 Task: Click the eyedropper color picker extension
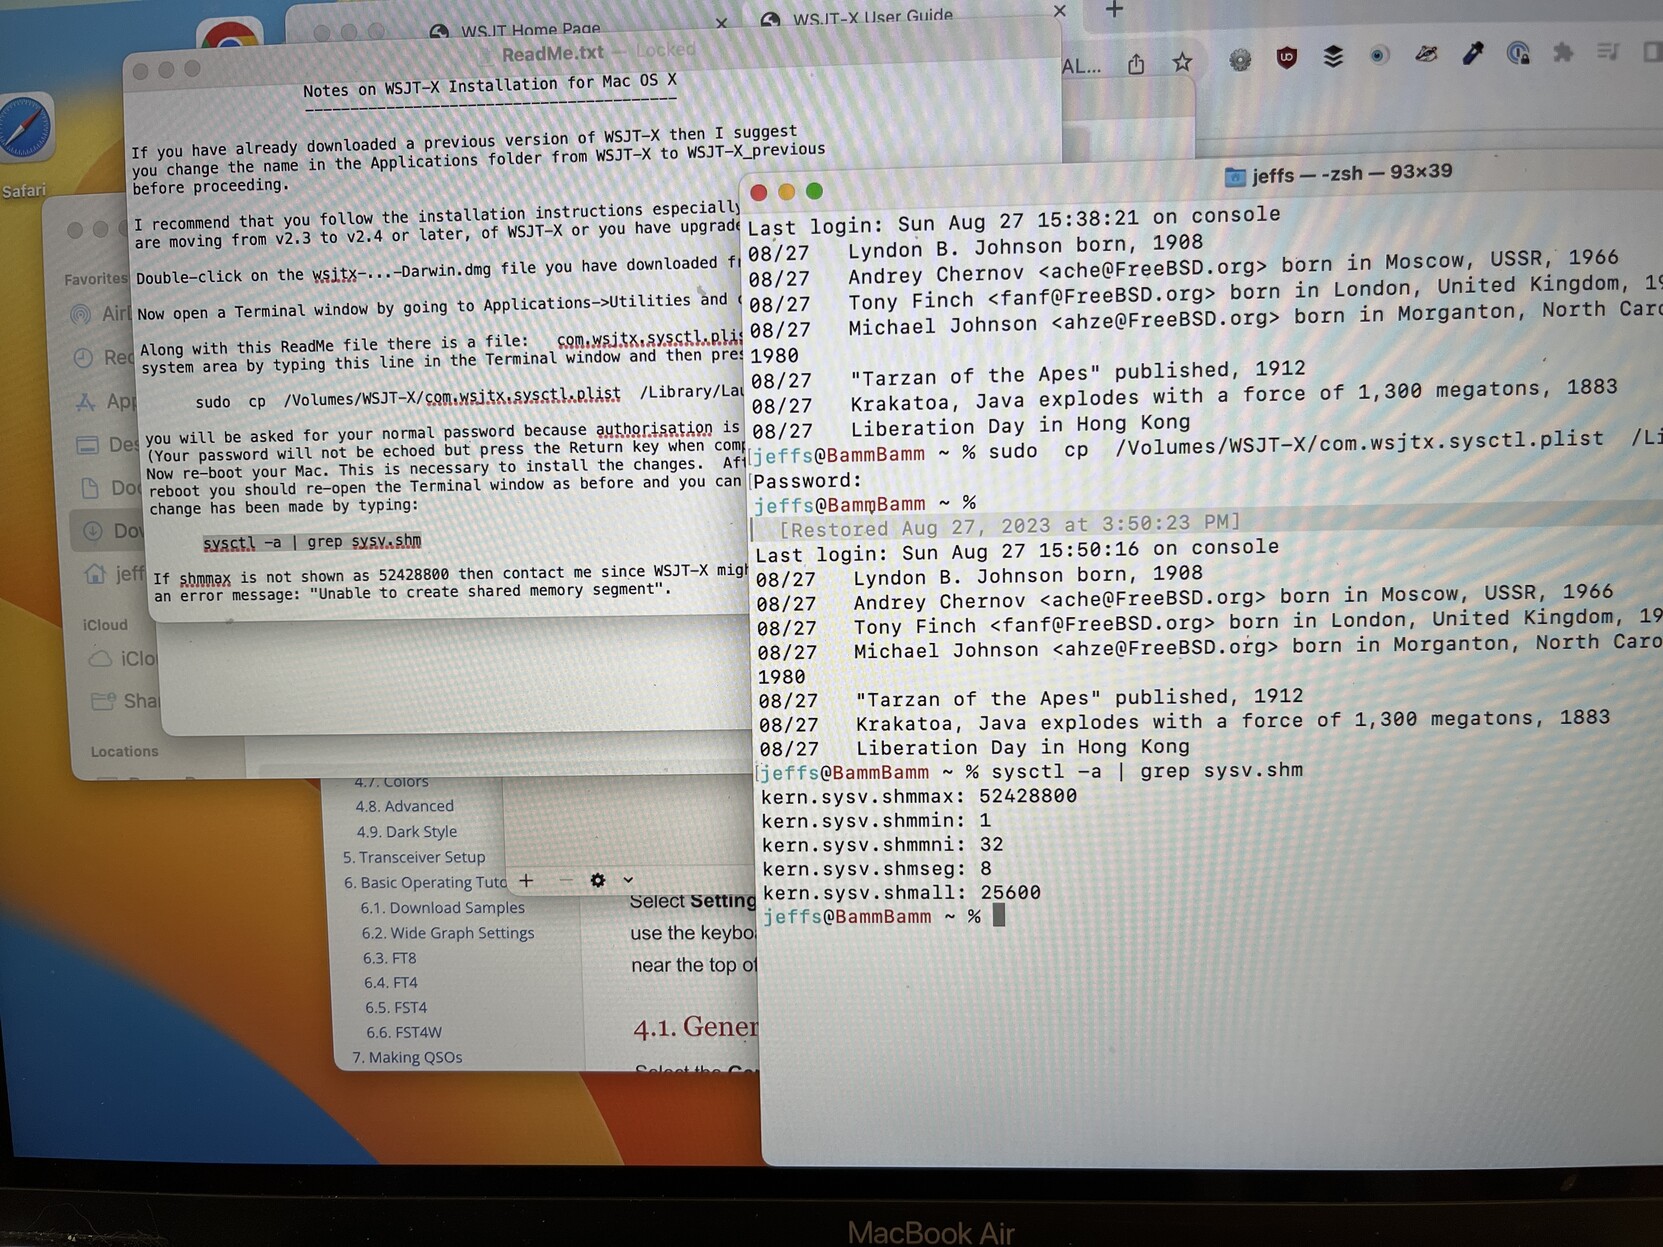coord(1473,54)
